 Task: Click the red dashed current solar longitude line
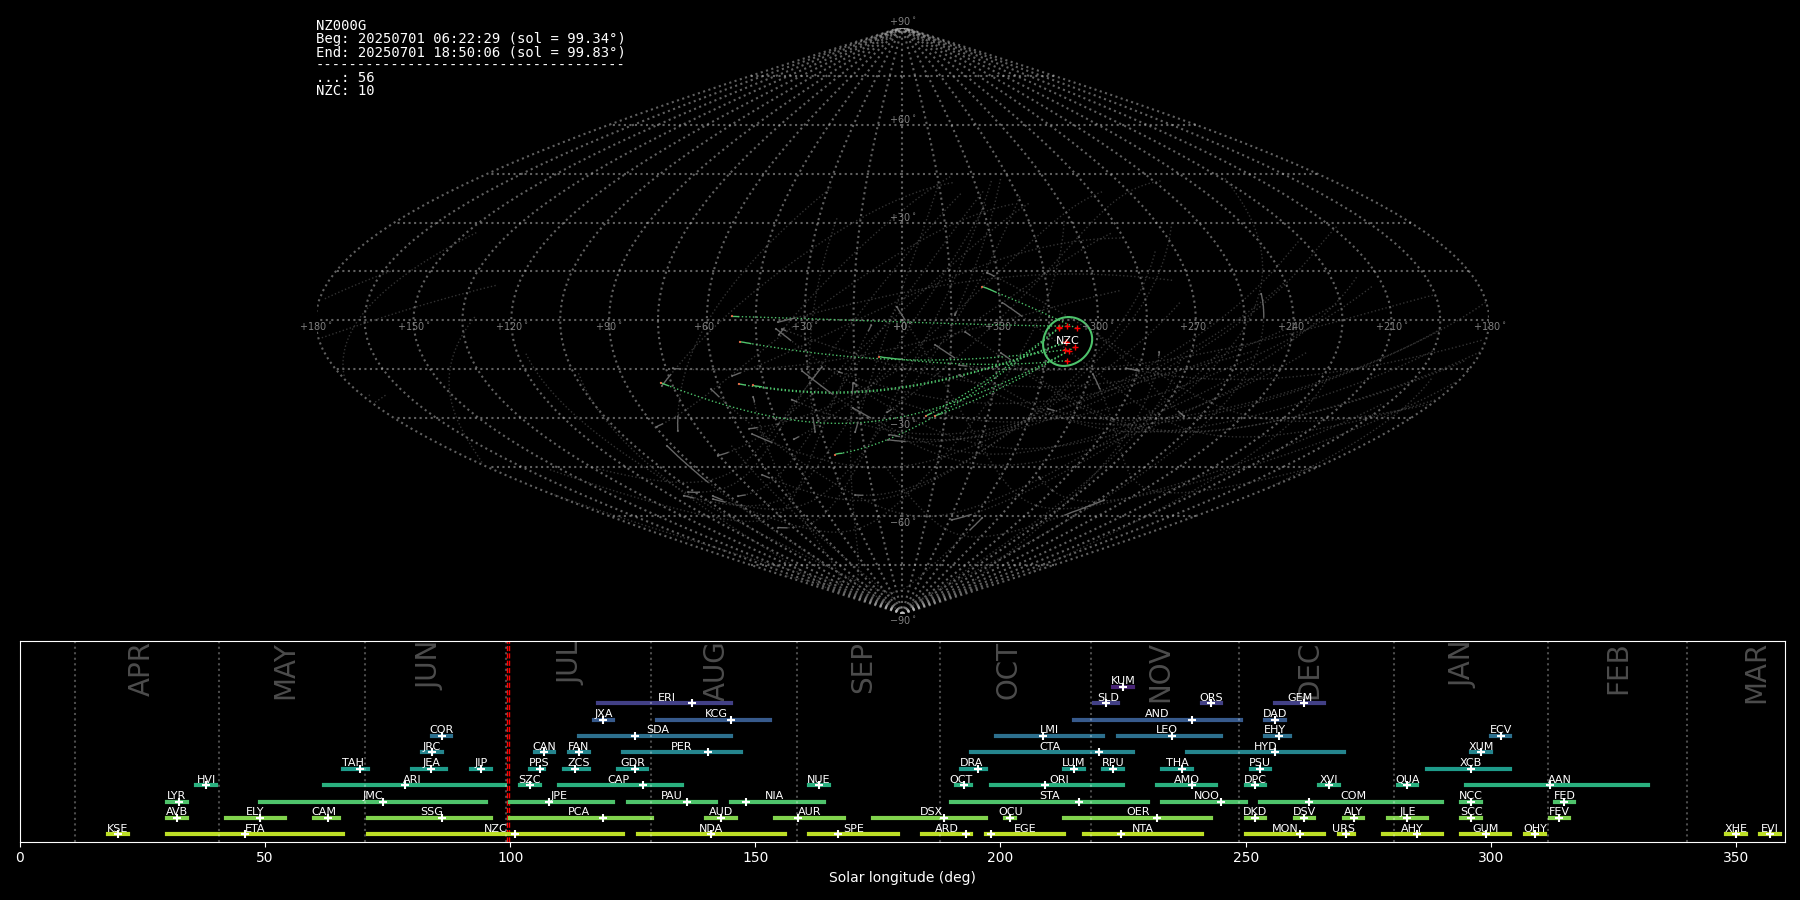coord(508,740)
